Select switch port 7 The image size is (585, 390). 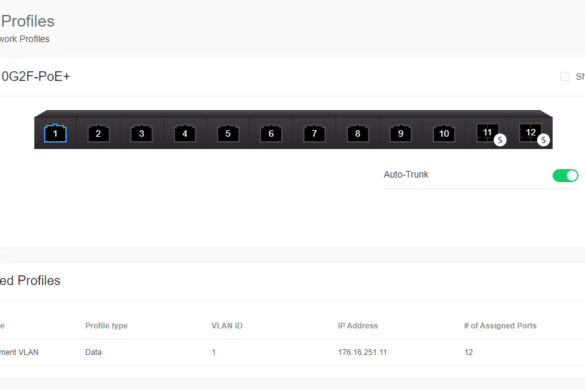pos(314,133)
